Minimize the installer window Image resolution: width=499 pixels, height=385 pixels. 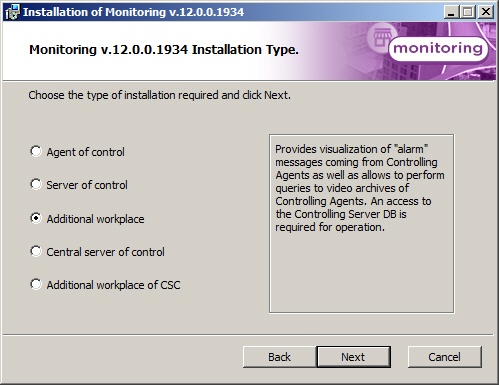451,12
